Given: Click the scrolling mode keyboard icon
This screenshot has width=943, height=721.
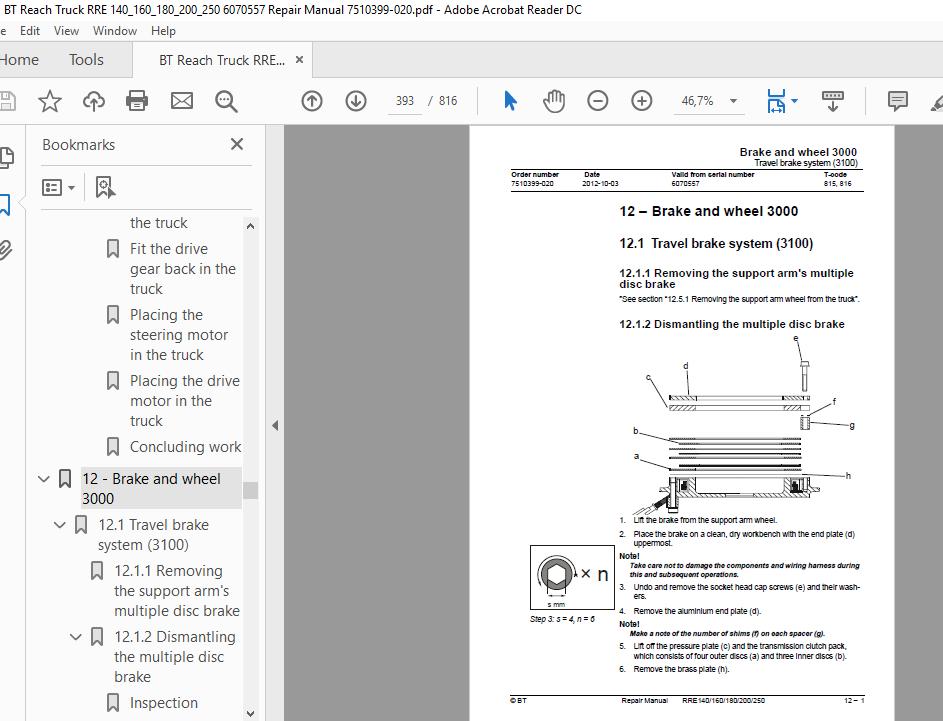Looking at the screenshot, I should [833, 101].
